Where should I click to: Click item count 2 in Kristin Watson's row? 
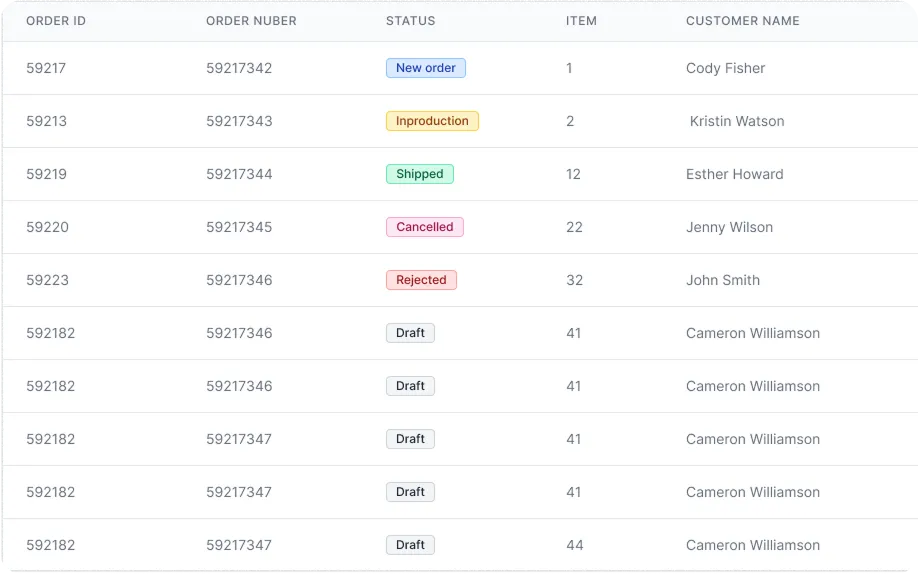click(x=570, y=121)
